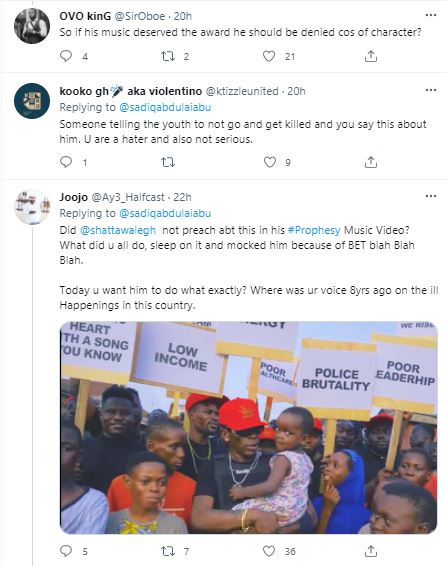Share kooko gh's tweet

tap(370, 162)
